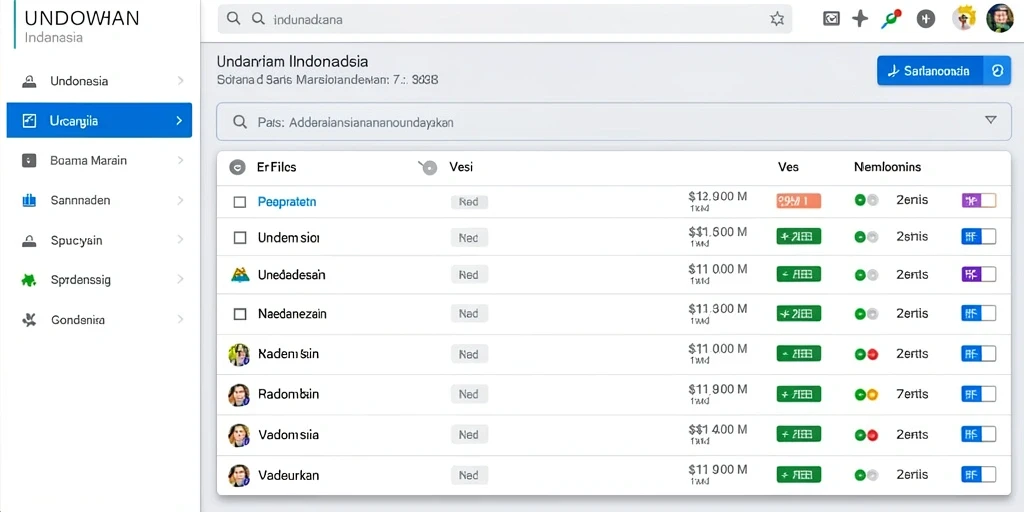Open the image icon in top toolbar
1024x512 pixels.
point(831,19)
